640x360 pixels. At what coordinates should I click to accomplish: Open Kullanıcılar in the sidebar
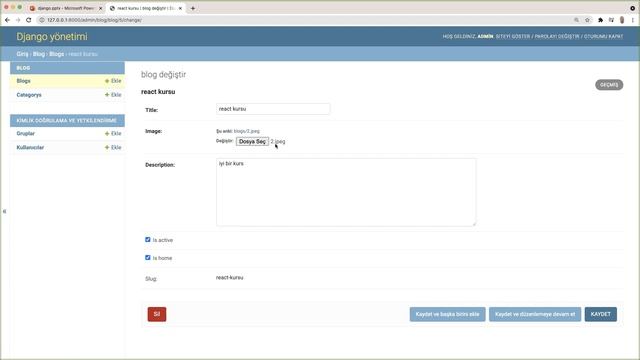click(x=30, y=147)
